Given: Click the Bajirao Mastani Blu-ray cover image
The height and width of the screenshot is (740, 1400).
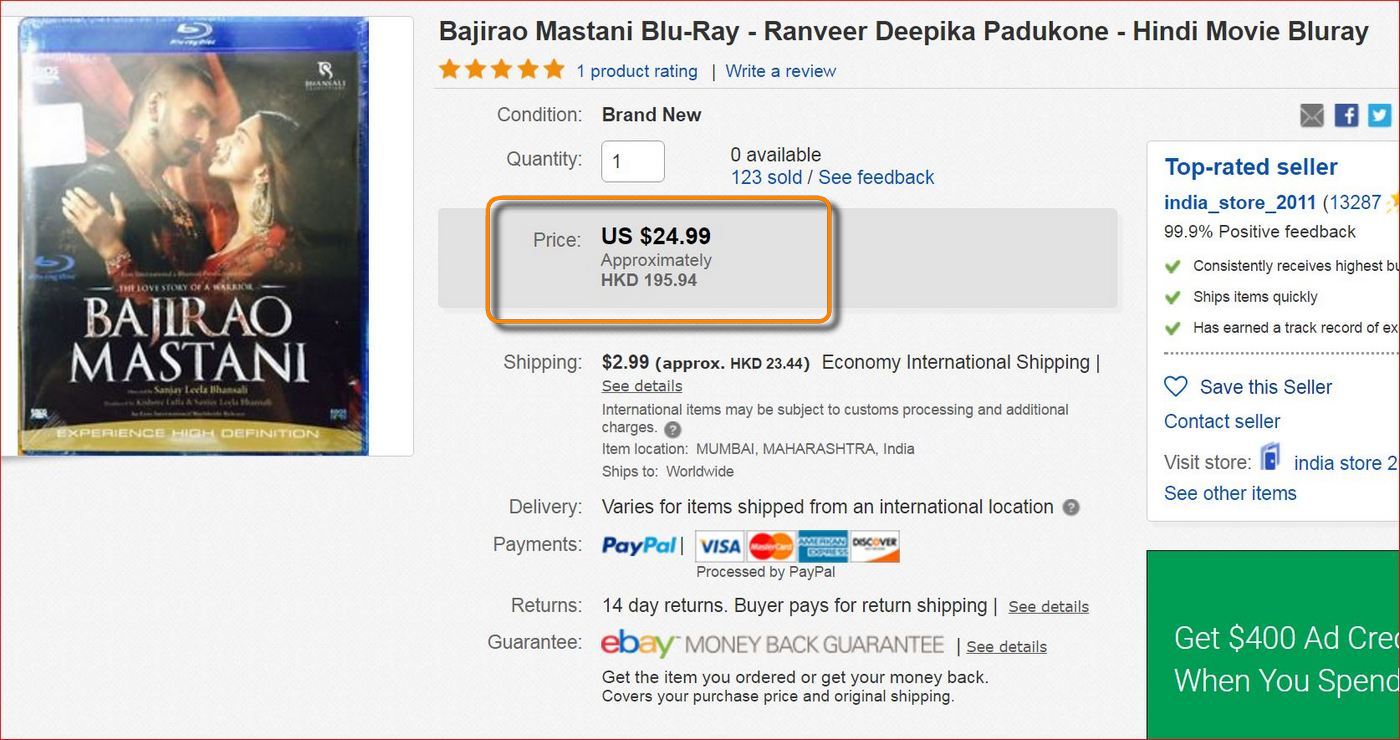Looking at the screenshot, I should click(x=193, y=236).
